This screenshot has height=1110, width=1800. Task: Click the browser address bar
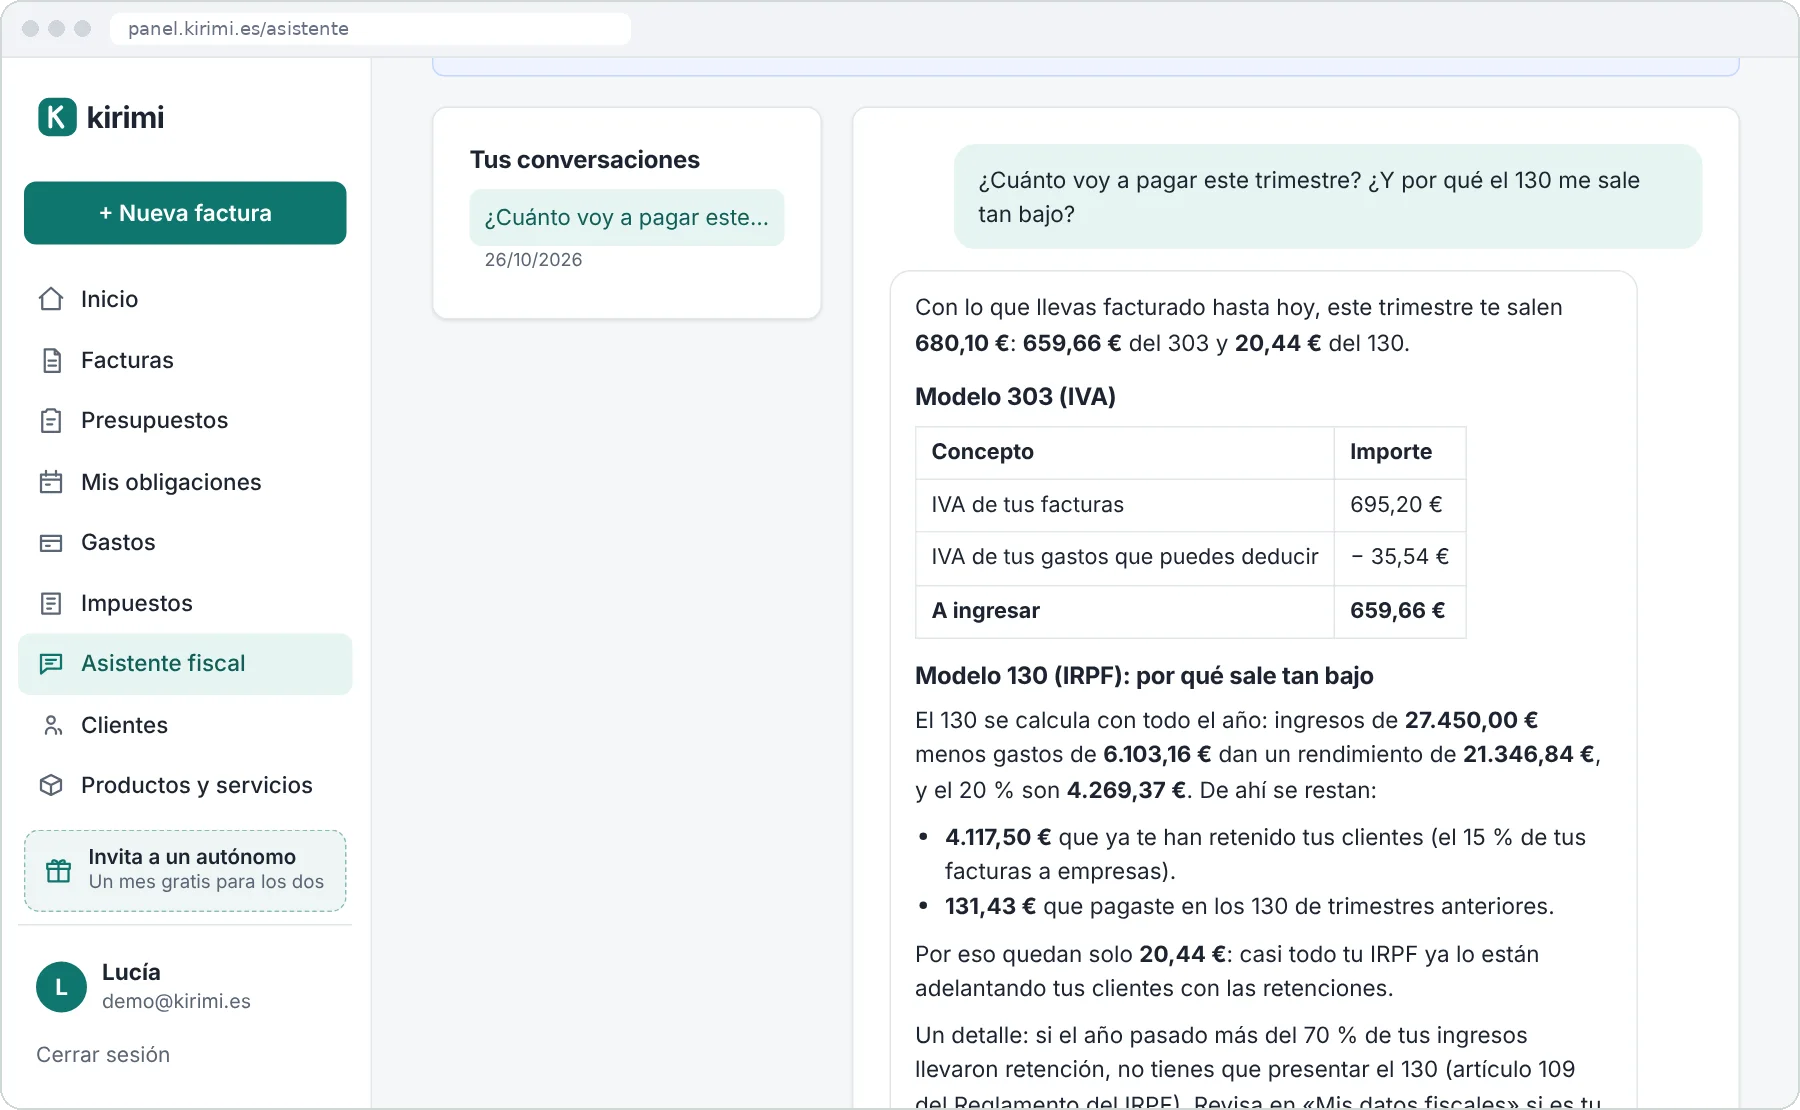[x=370, y=28]
